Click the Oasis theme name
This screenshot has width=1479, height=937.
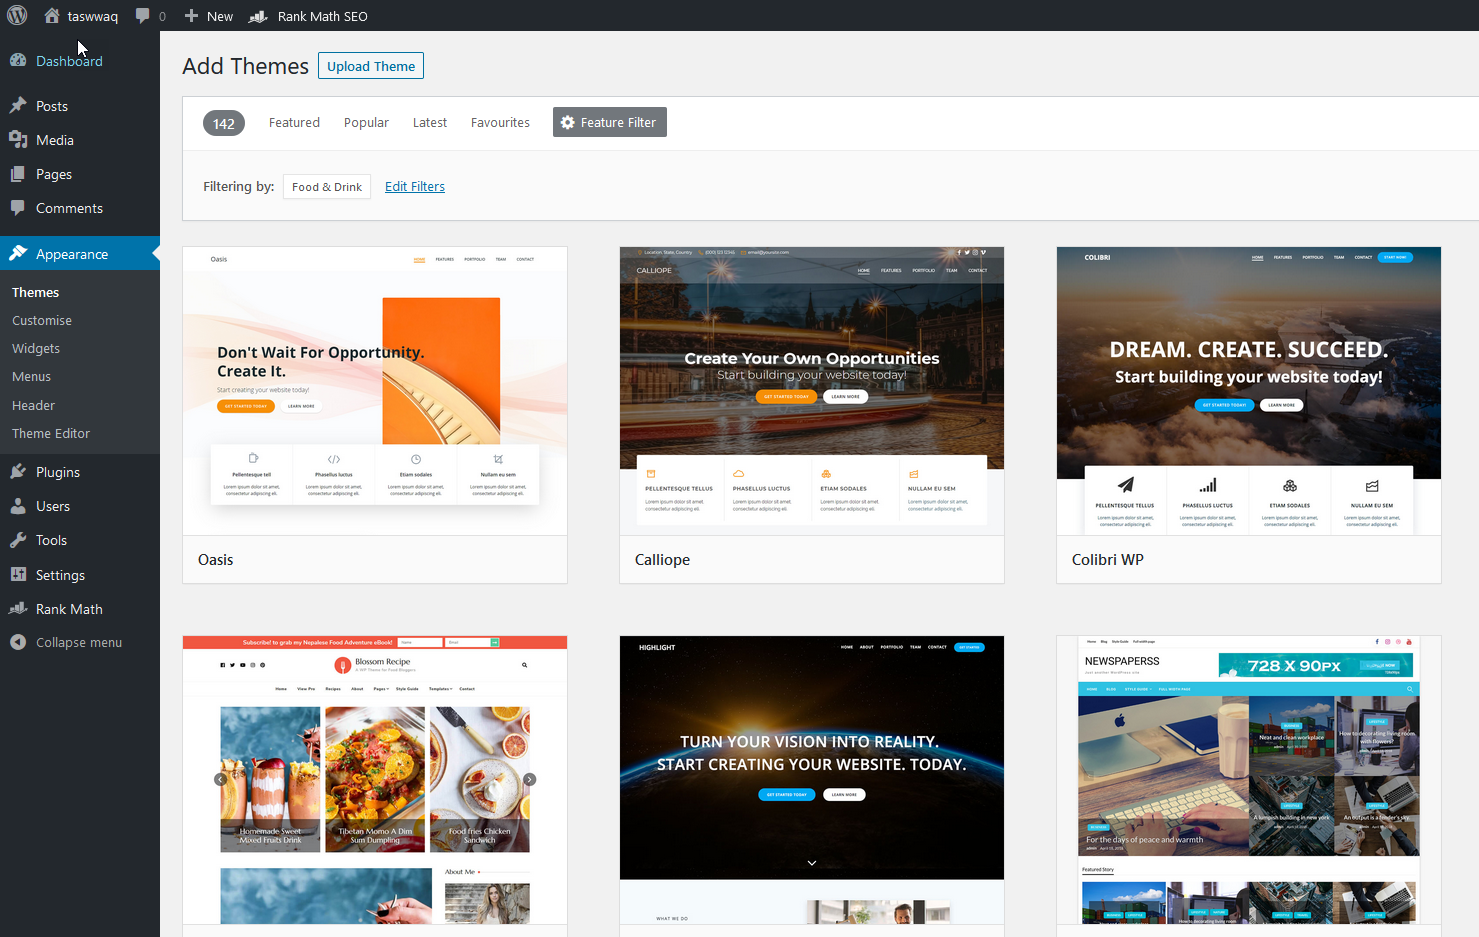click(215, 560)
